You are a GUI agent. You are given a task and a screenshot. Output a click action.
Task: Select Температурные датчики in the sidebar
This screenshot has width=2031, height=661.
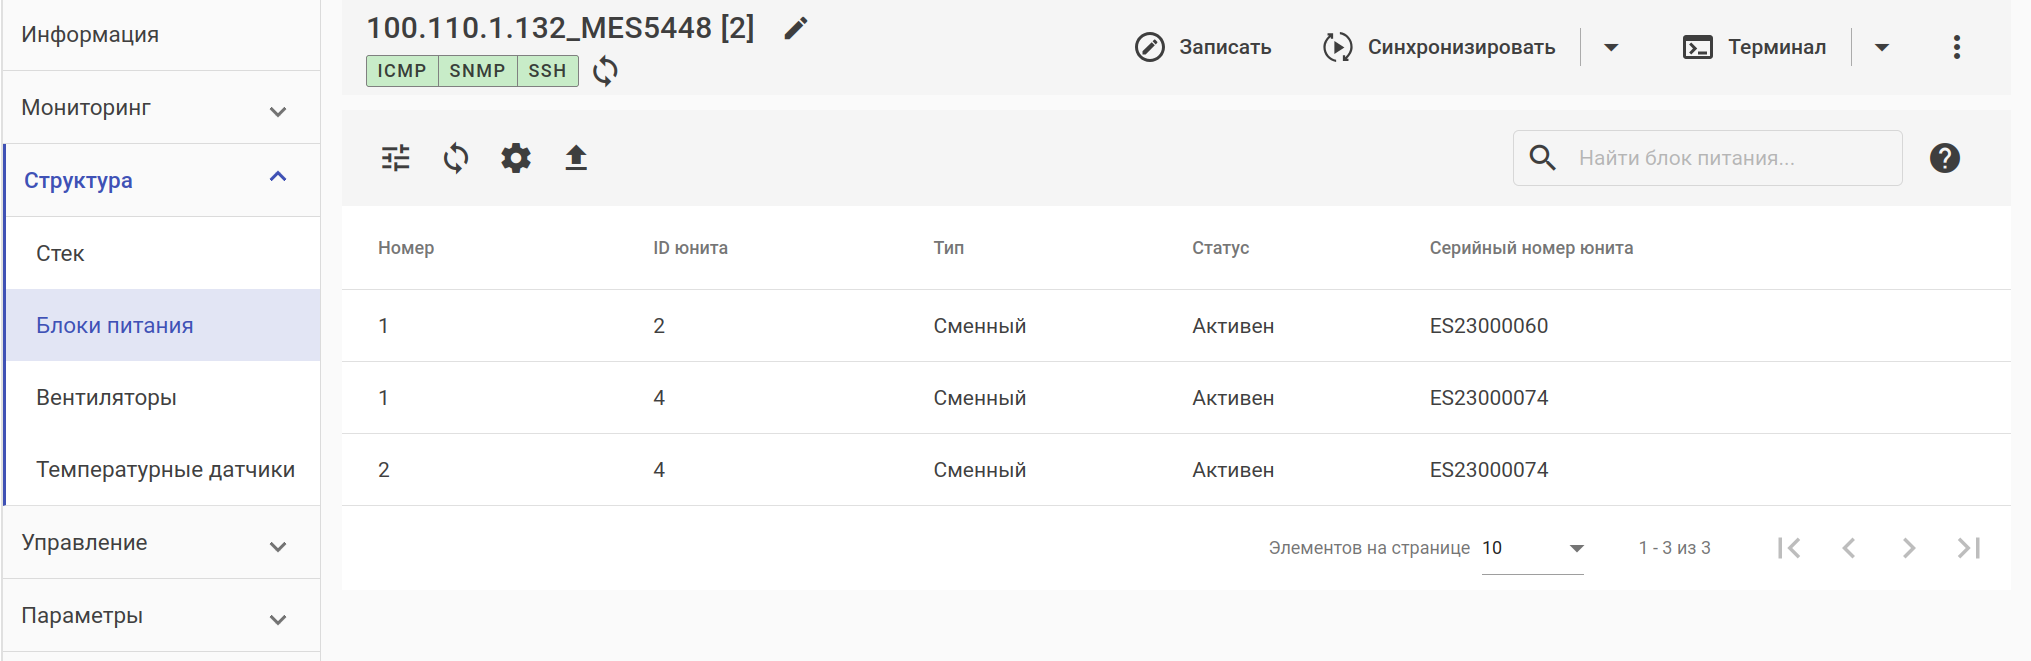[165, 470]
